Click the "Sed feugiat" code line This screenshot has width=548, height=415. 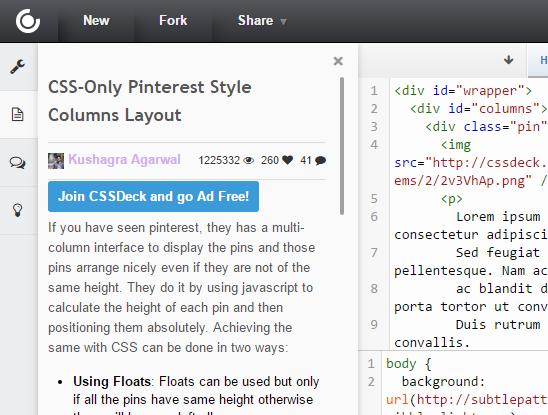[498, 253]
